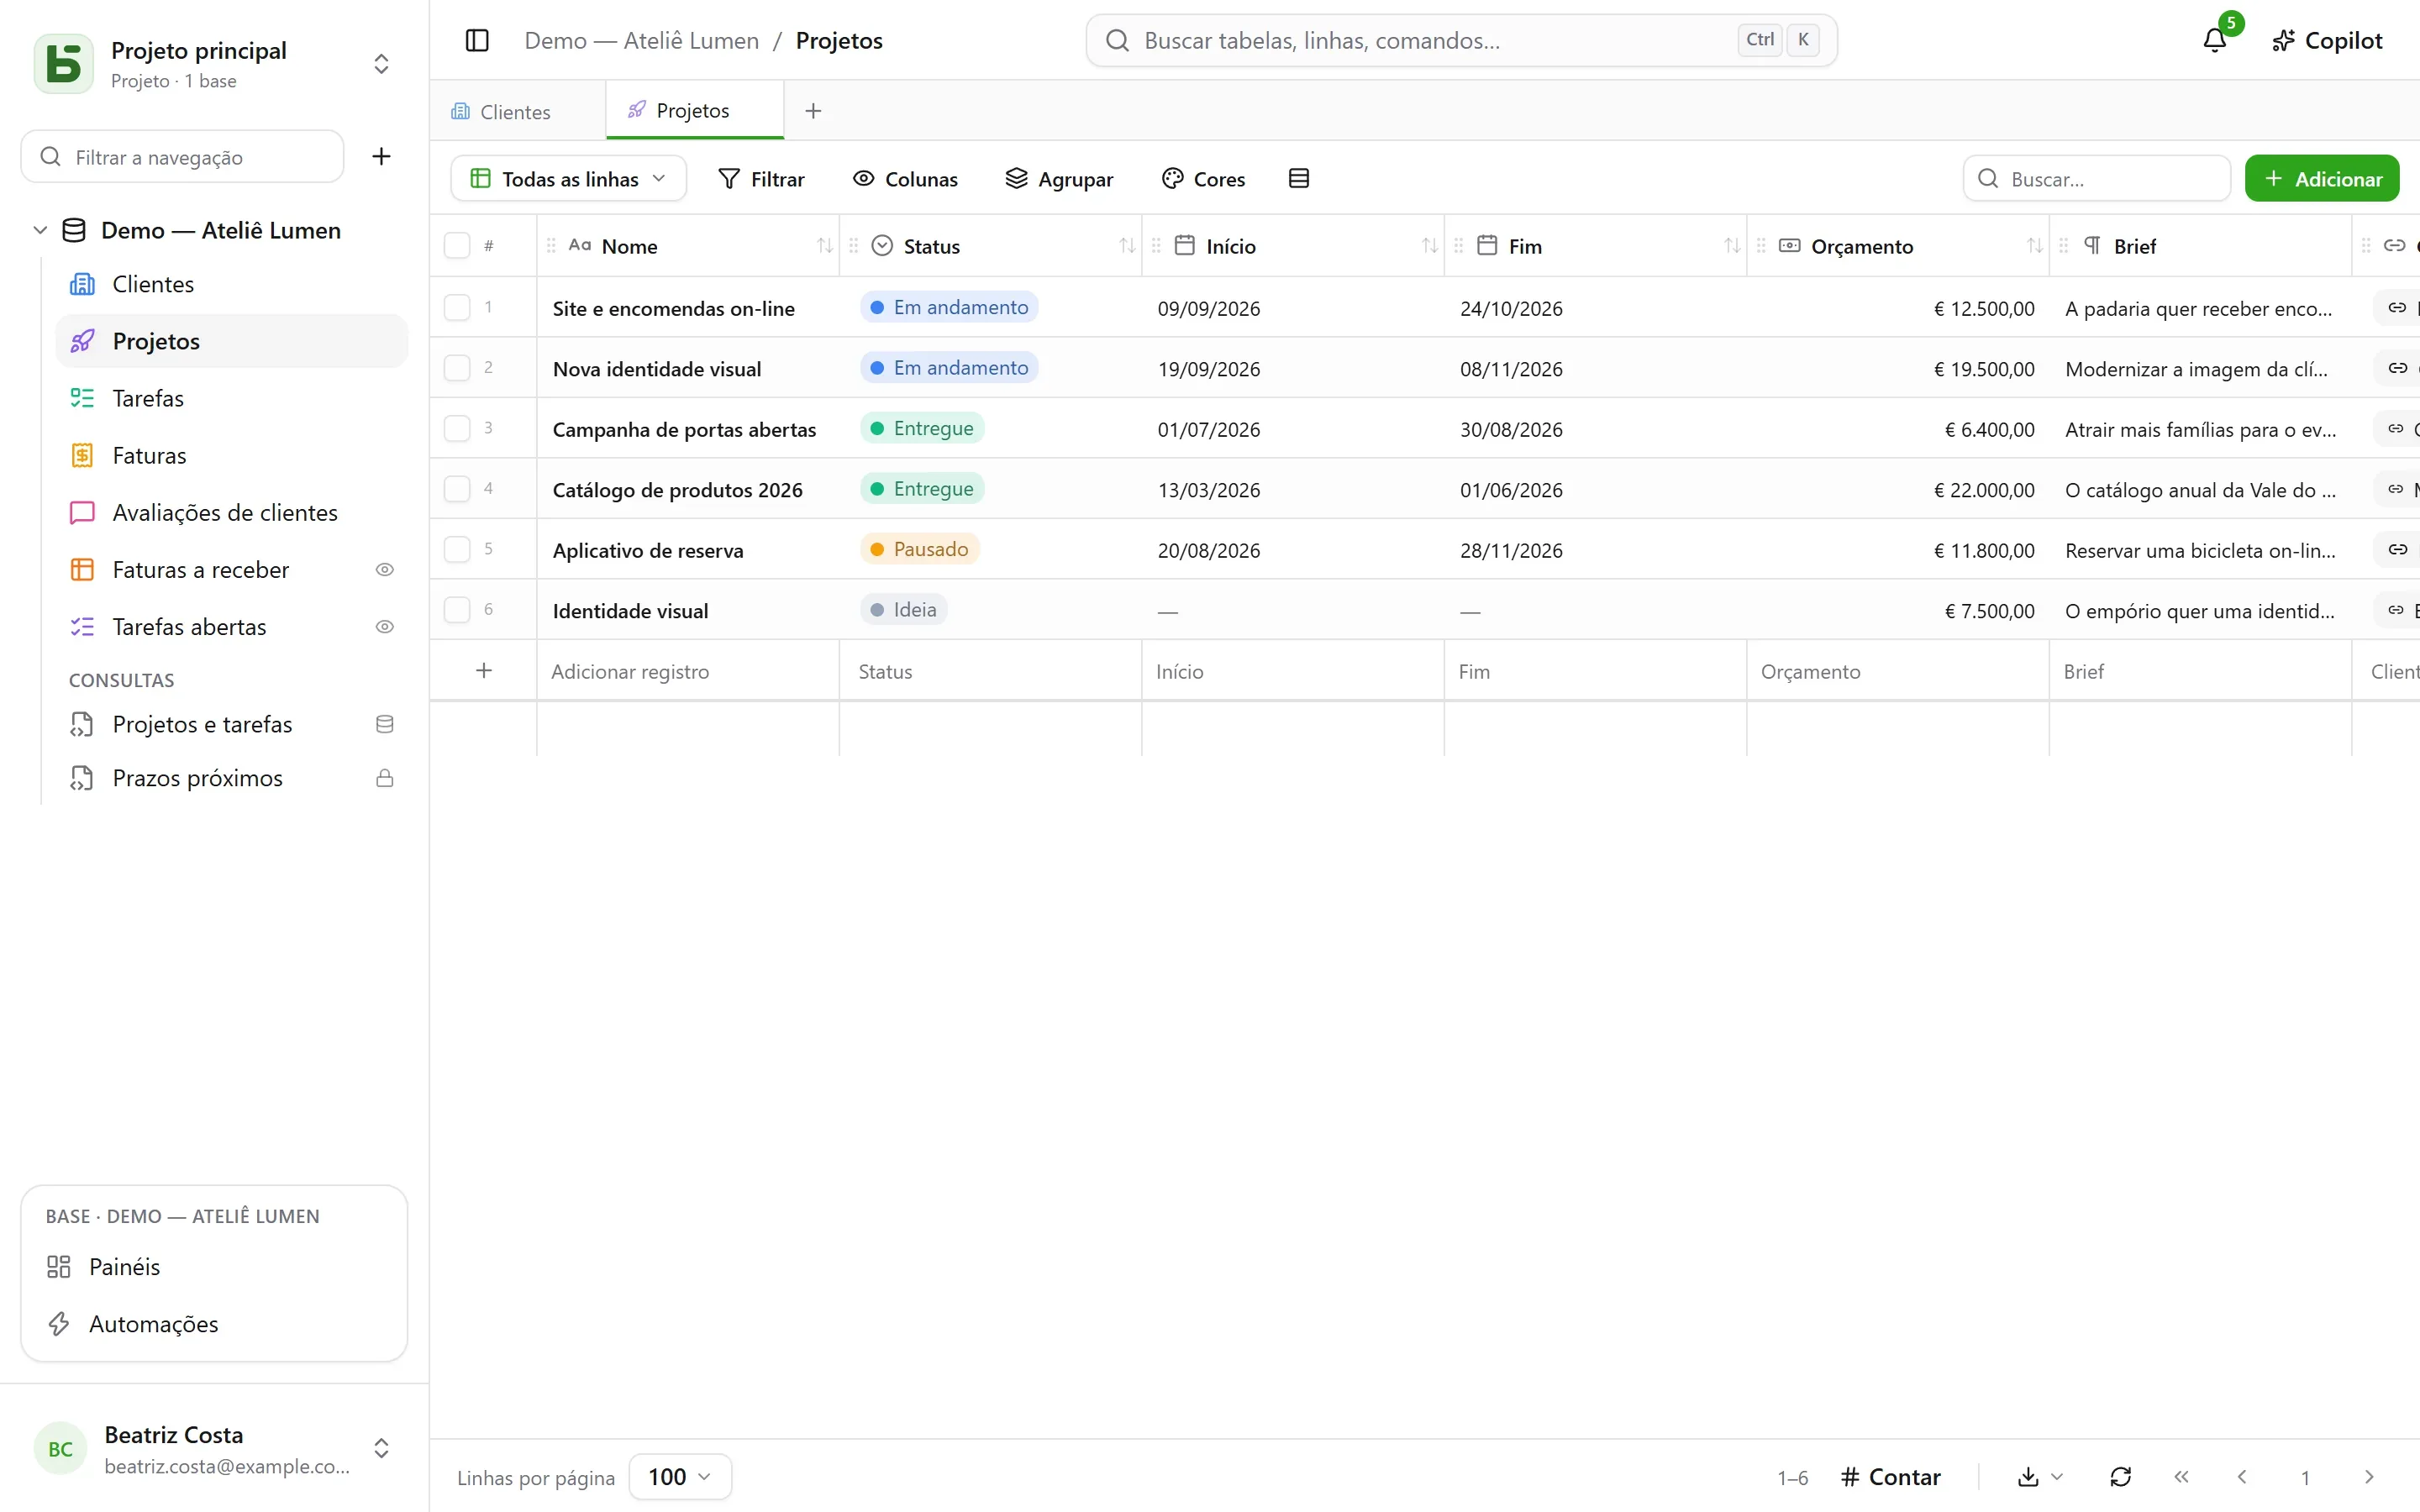Screen dimensions: 2420x1512
Task: Click plus icon in Adicionar registro row
Action: click(484, 671)
